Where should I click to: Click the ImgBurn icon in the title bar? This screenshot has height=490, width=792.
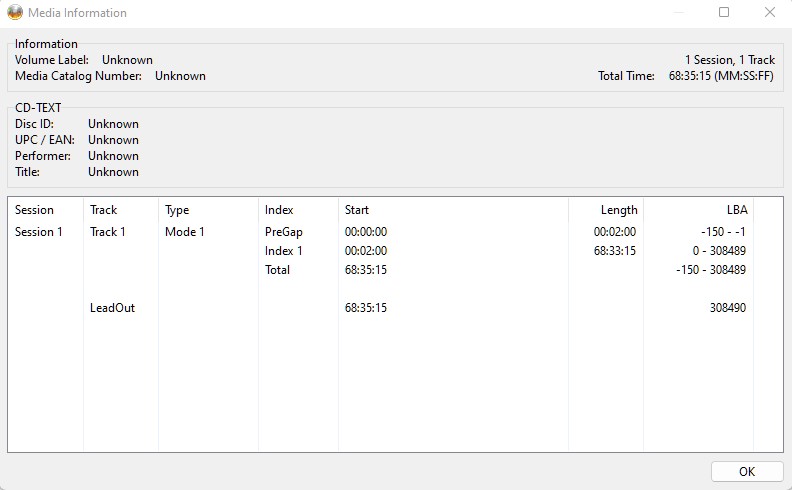pyautogui.click(x=15, y=13)
